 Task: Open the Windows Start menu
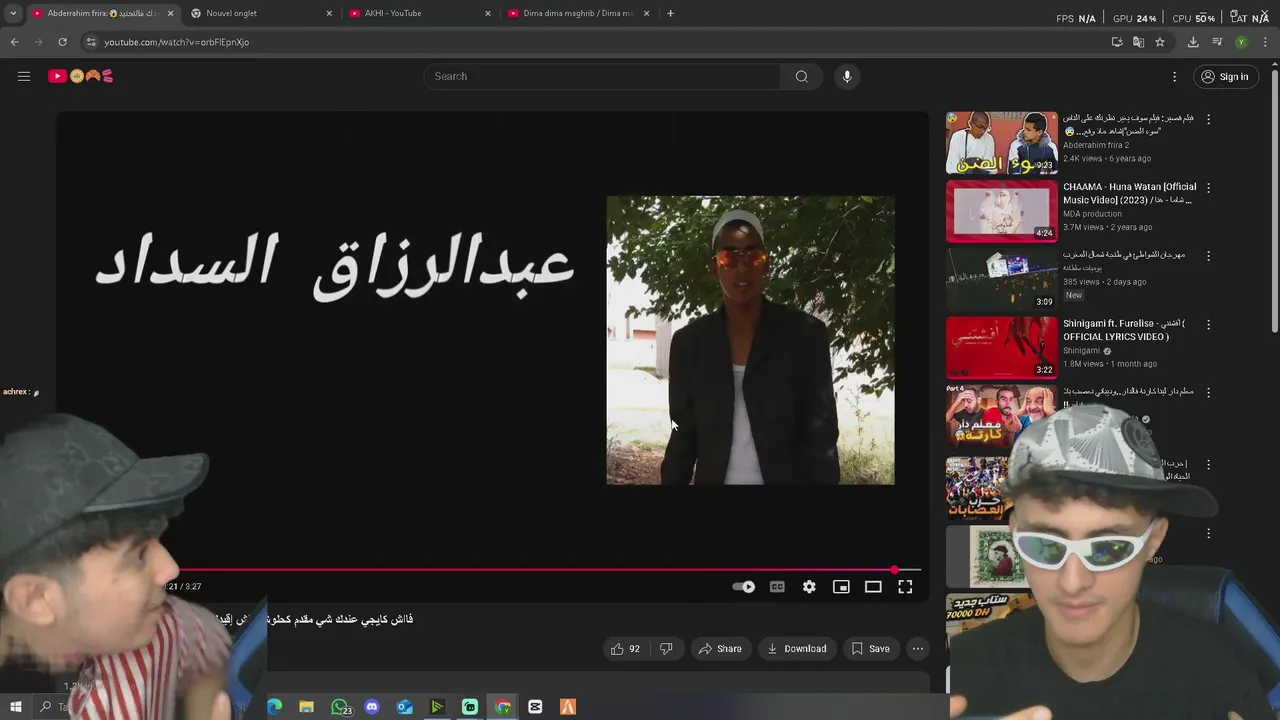16,707
